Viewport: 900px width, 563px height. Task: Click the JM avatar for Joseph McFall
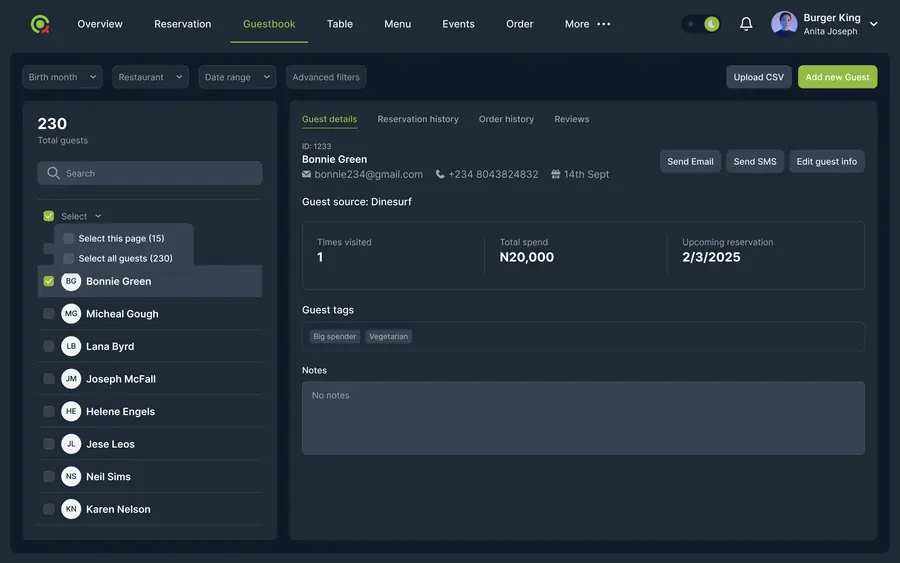pyautogui.click(x=71, y=379)
